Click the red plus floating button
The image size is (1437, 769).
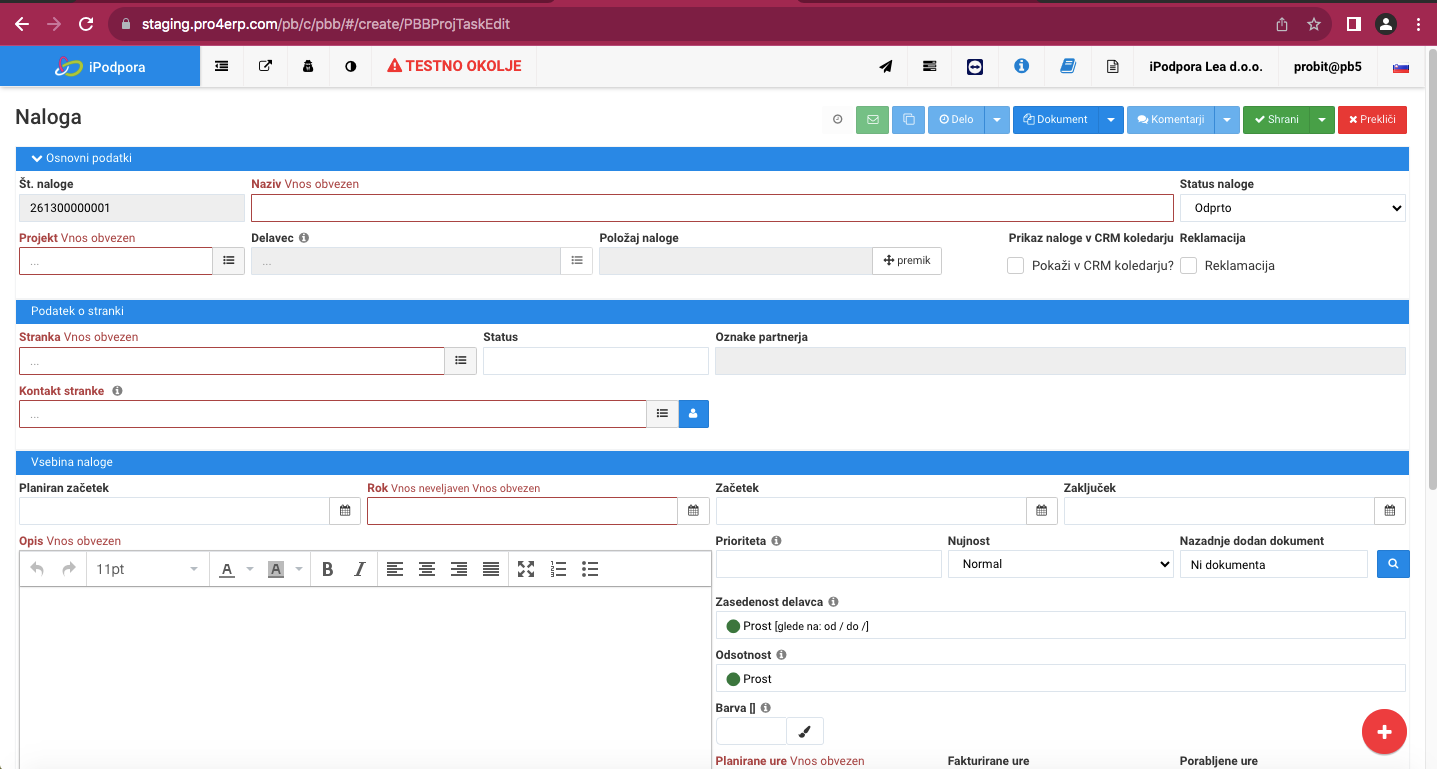point(1384,732)
